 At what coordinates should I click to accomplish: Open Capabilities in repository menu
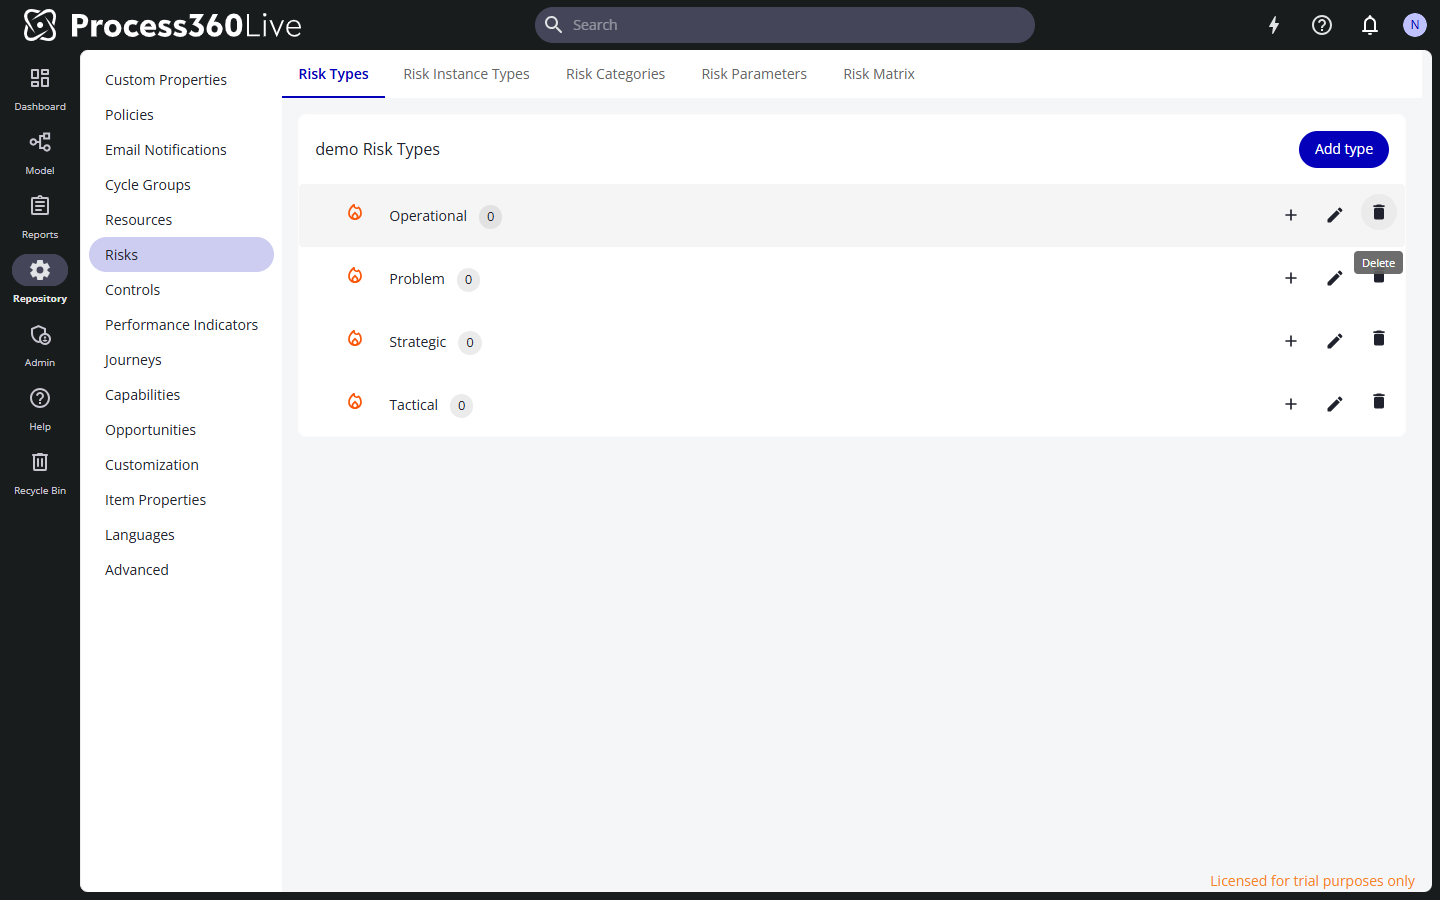coord(181,395)
